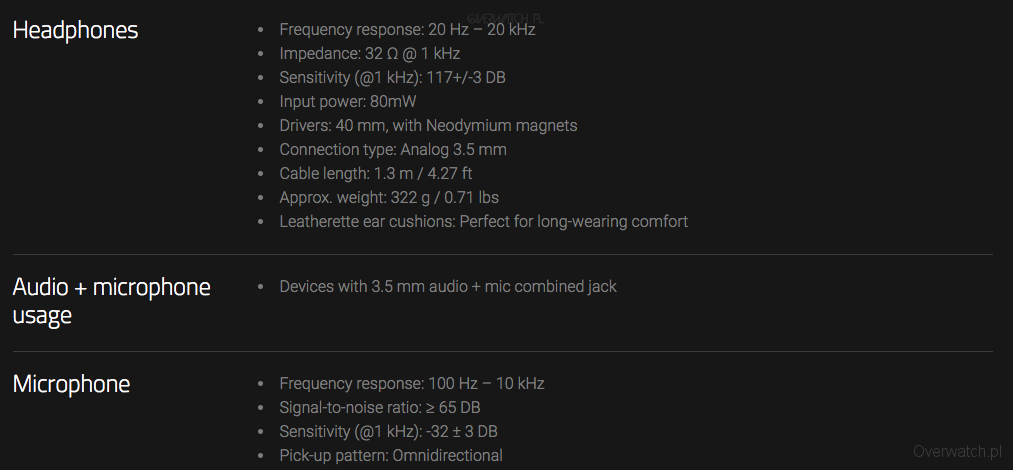Click the Headphones section heading

75,30
